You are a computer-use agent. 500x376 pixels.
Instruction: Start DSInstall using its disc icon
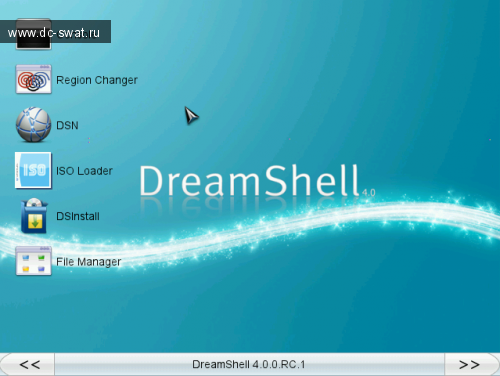tap(34, 216)
